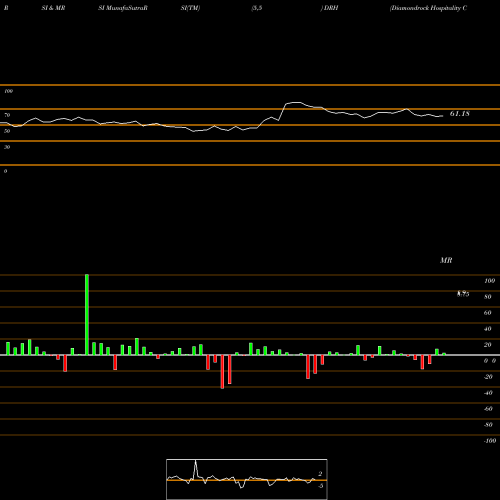500x500 pixels.
Task: Click the RSI axis label 0
Action: (5, 171)
